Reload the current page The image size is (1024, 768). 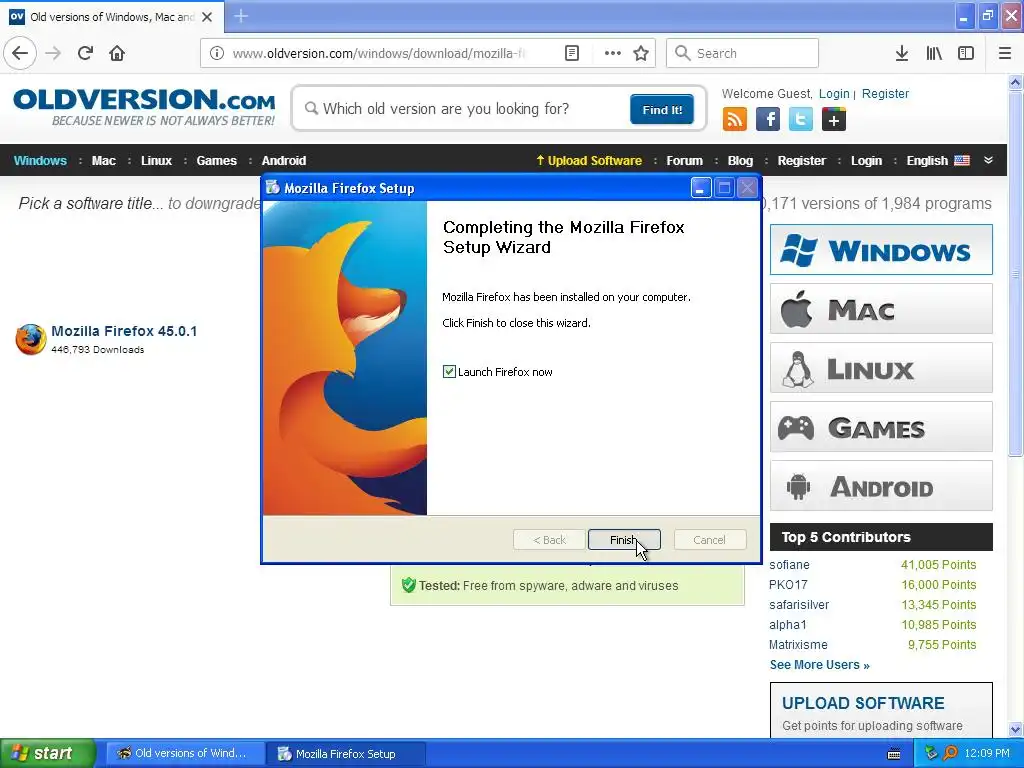click(86, 53)
